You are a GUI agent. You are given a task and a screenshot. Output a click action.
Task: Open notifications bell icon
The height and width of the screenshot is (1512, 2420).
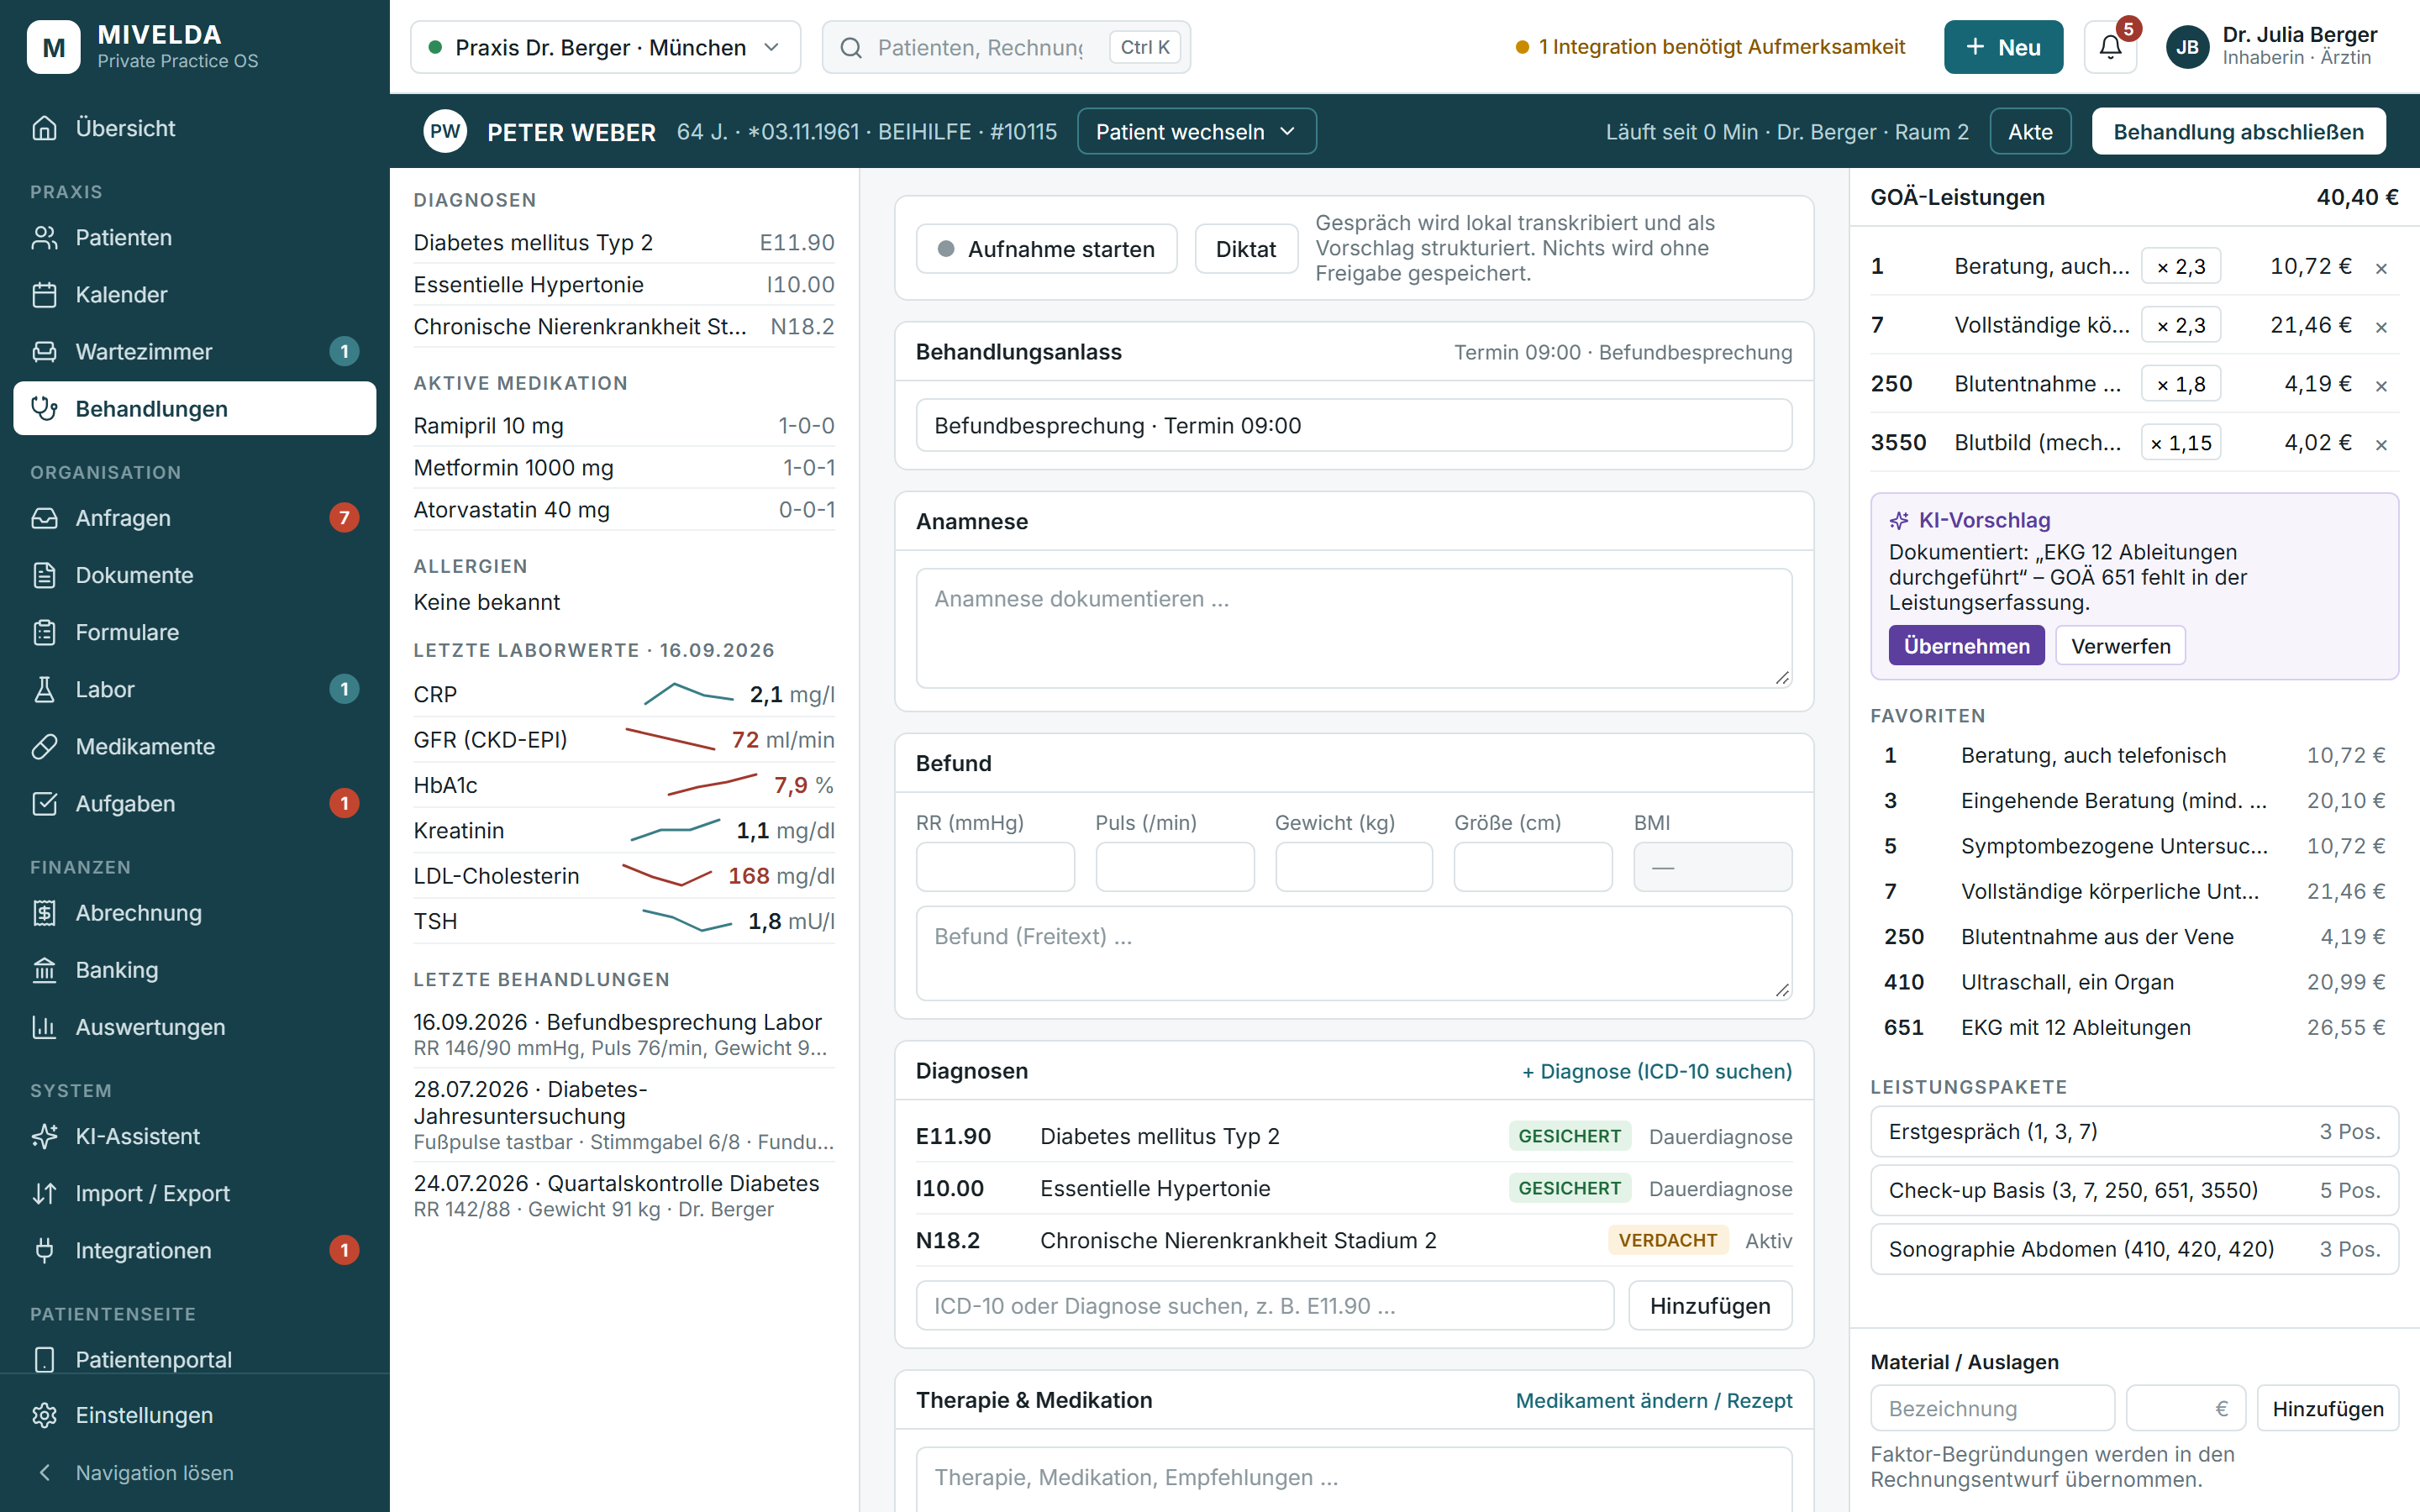2110,47
